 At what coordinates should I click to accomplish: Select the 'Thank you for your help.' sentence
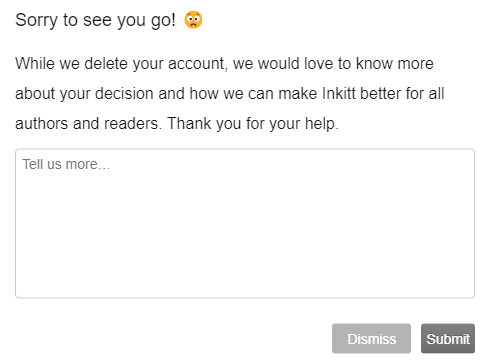tap(253, 123)
